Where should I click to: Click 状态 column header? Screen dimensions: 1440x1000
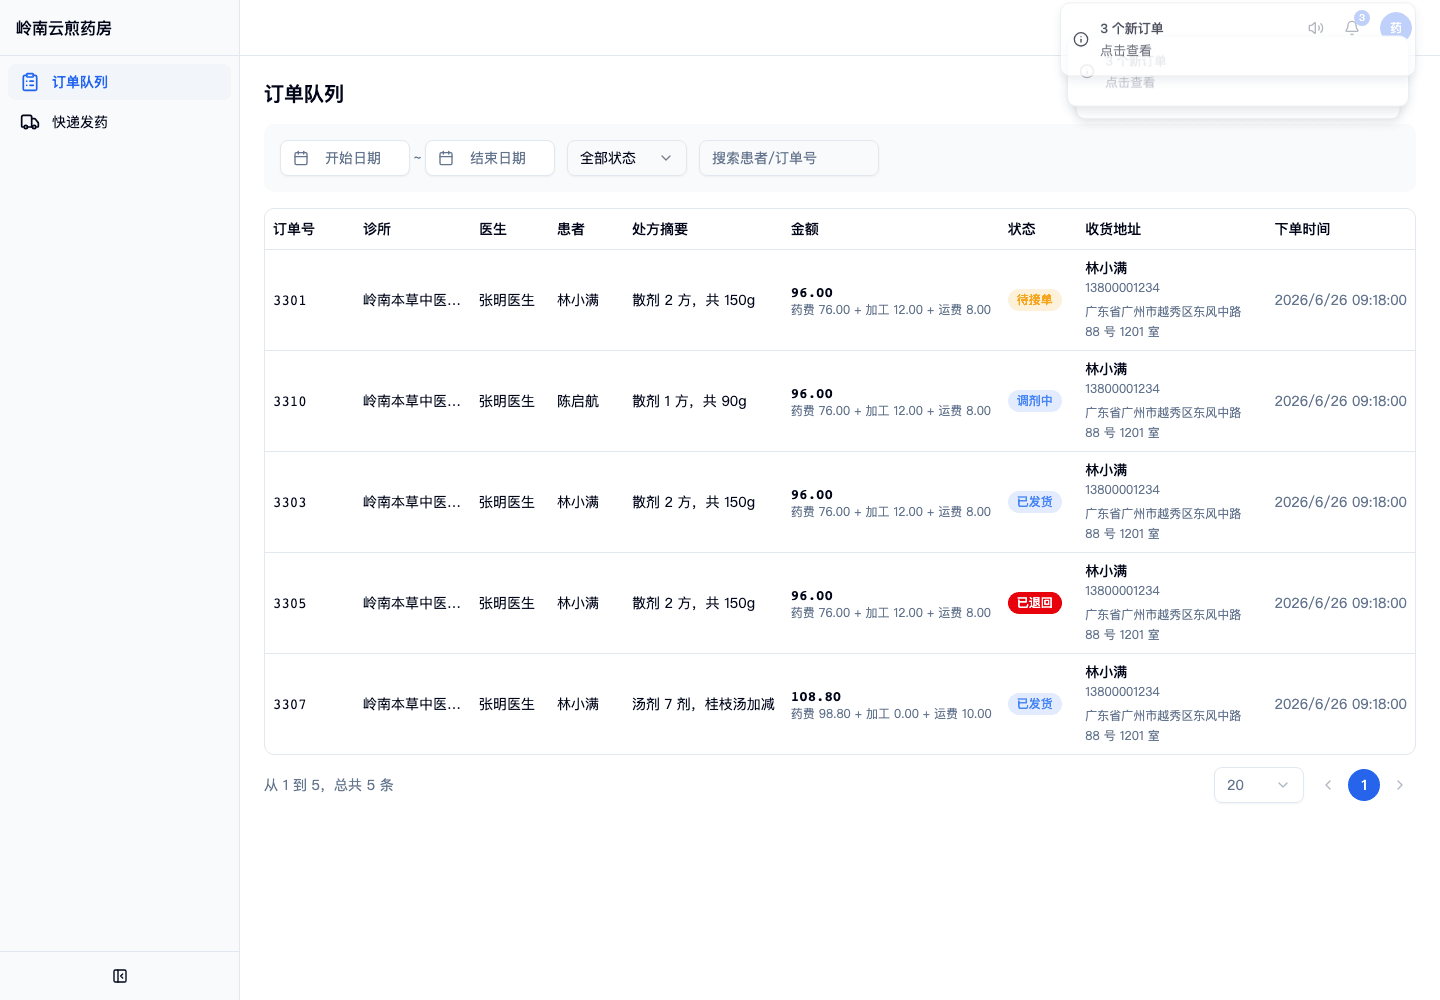click(1022, 229)
